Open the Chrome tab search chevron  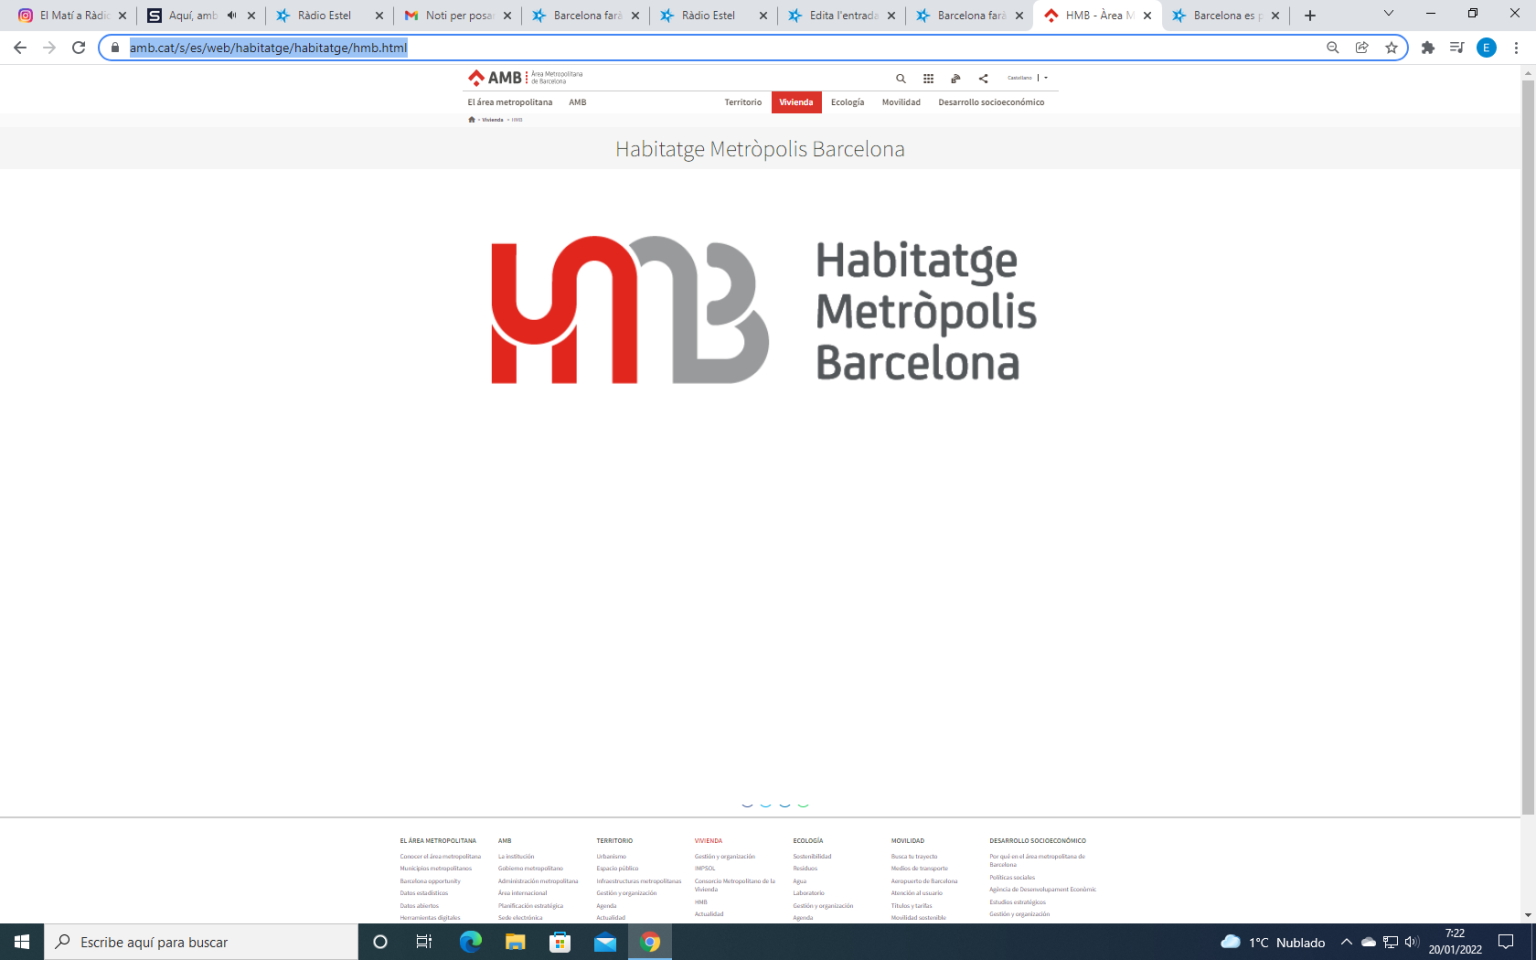point(1388,14)
